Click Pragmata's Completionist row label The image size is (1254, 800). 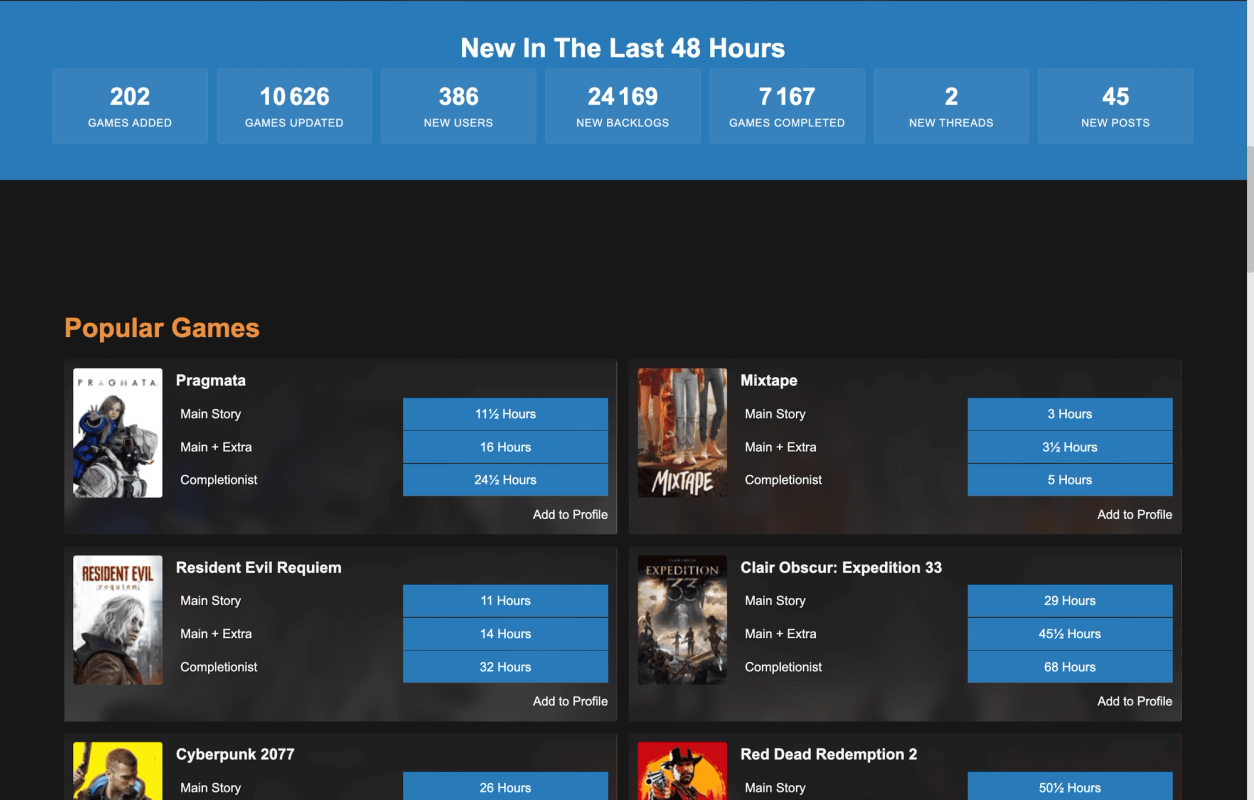219,480
